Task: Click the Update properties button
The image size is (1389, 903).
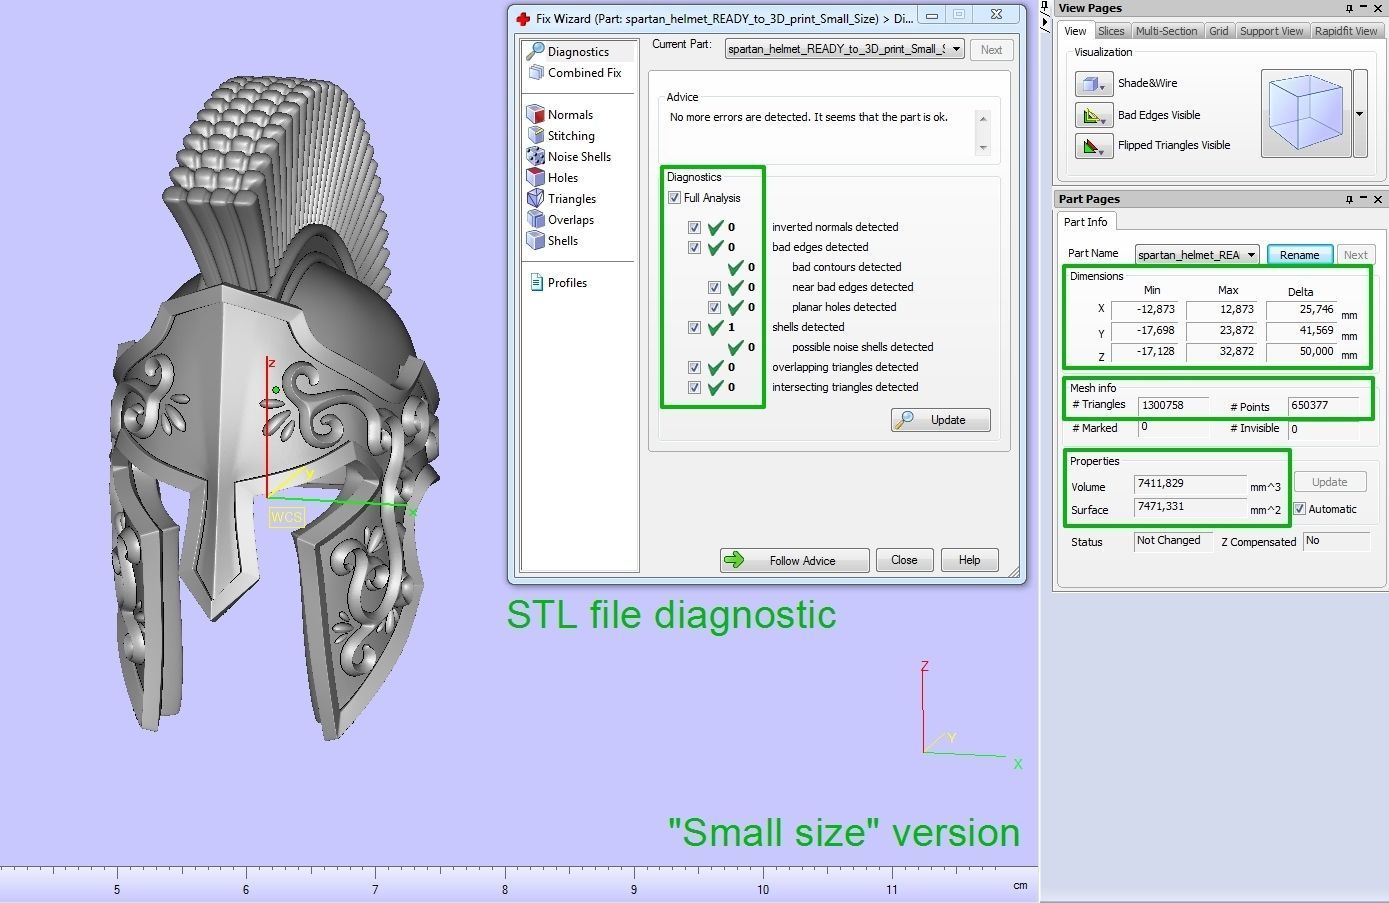Action: 1329,482
